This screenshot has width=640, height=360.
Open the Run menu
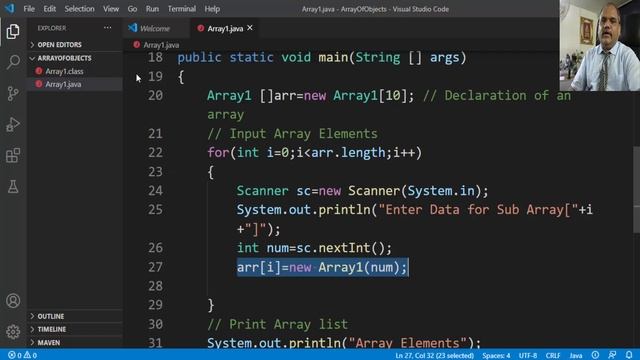[x=152, y=9]
